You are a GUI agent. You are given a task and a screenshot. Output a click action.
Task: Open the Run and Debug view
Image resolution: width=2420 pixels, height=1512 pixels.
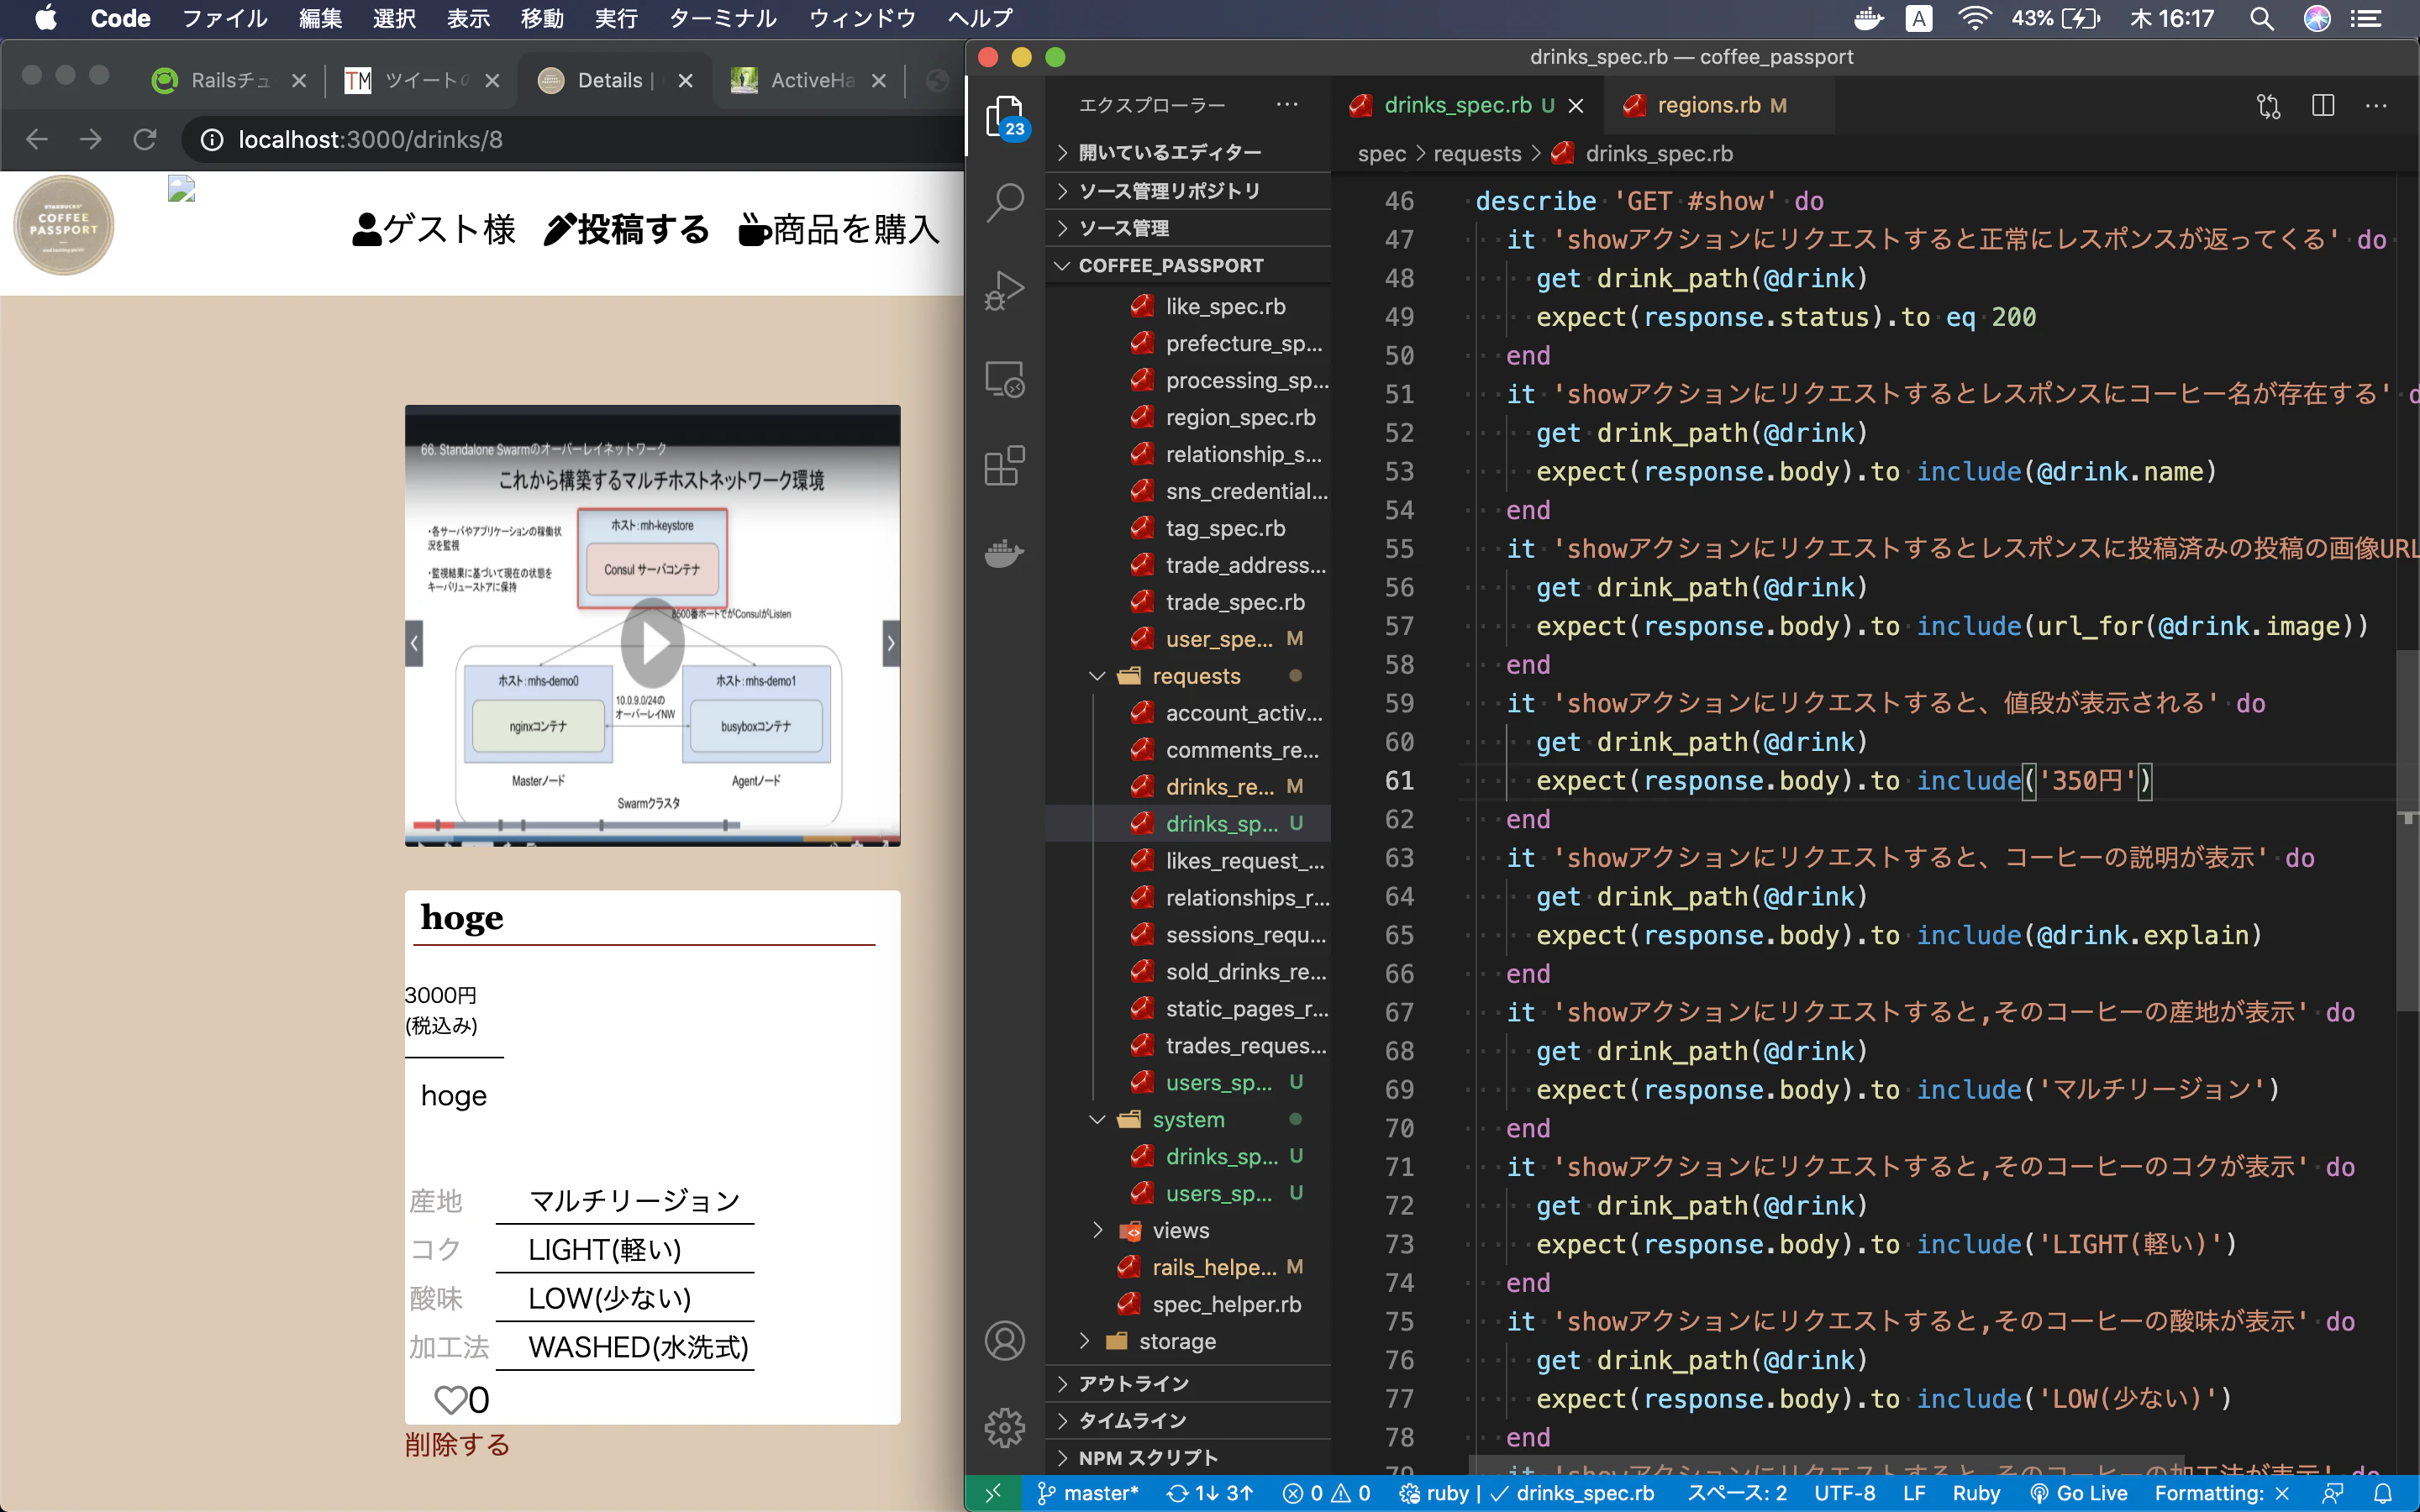(1005, 291)
